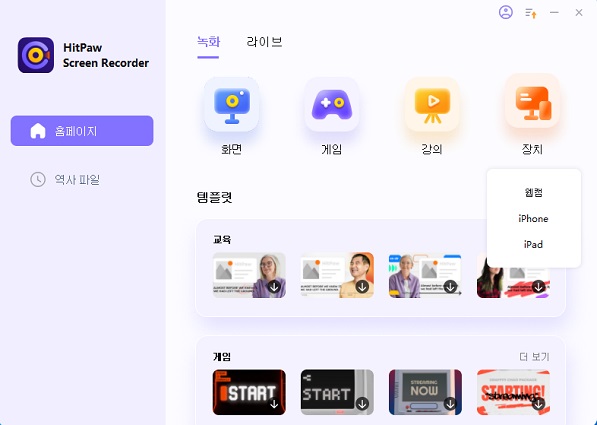
Task: Download the orange neon START template
Action: 274,404
